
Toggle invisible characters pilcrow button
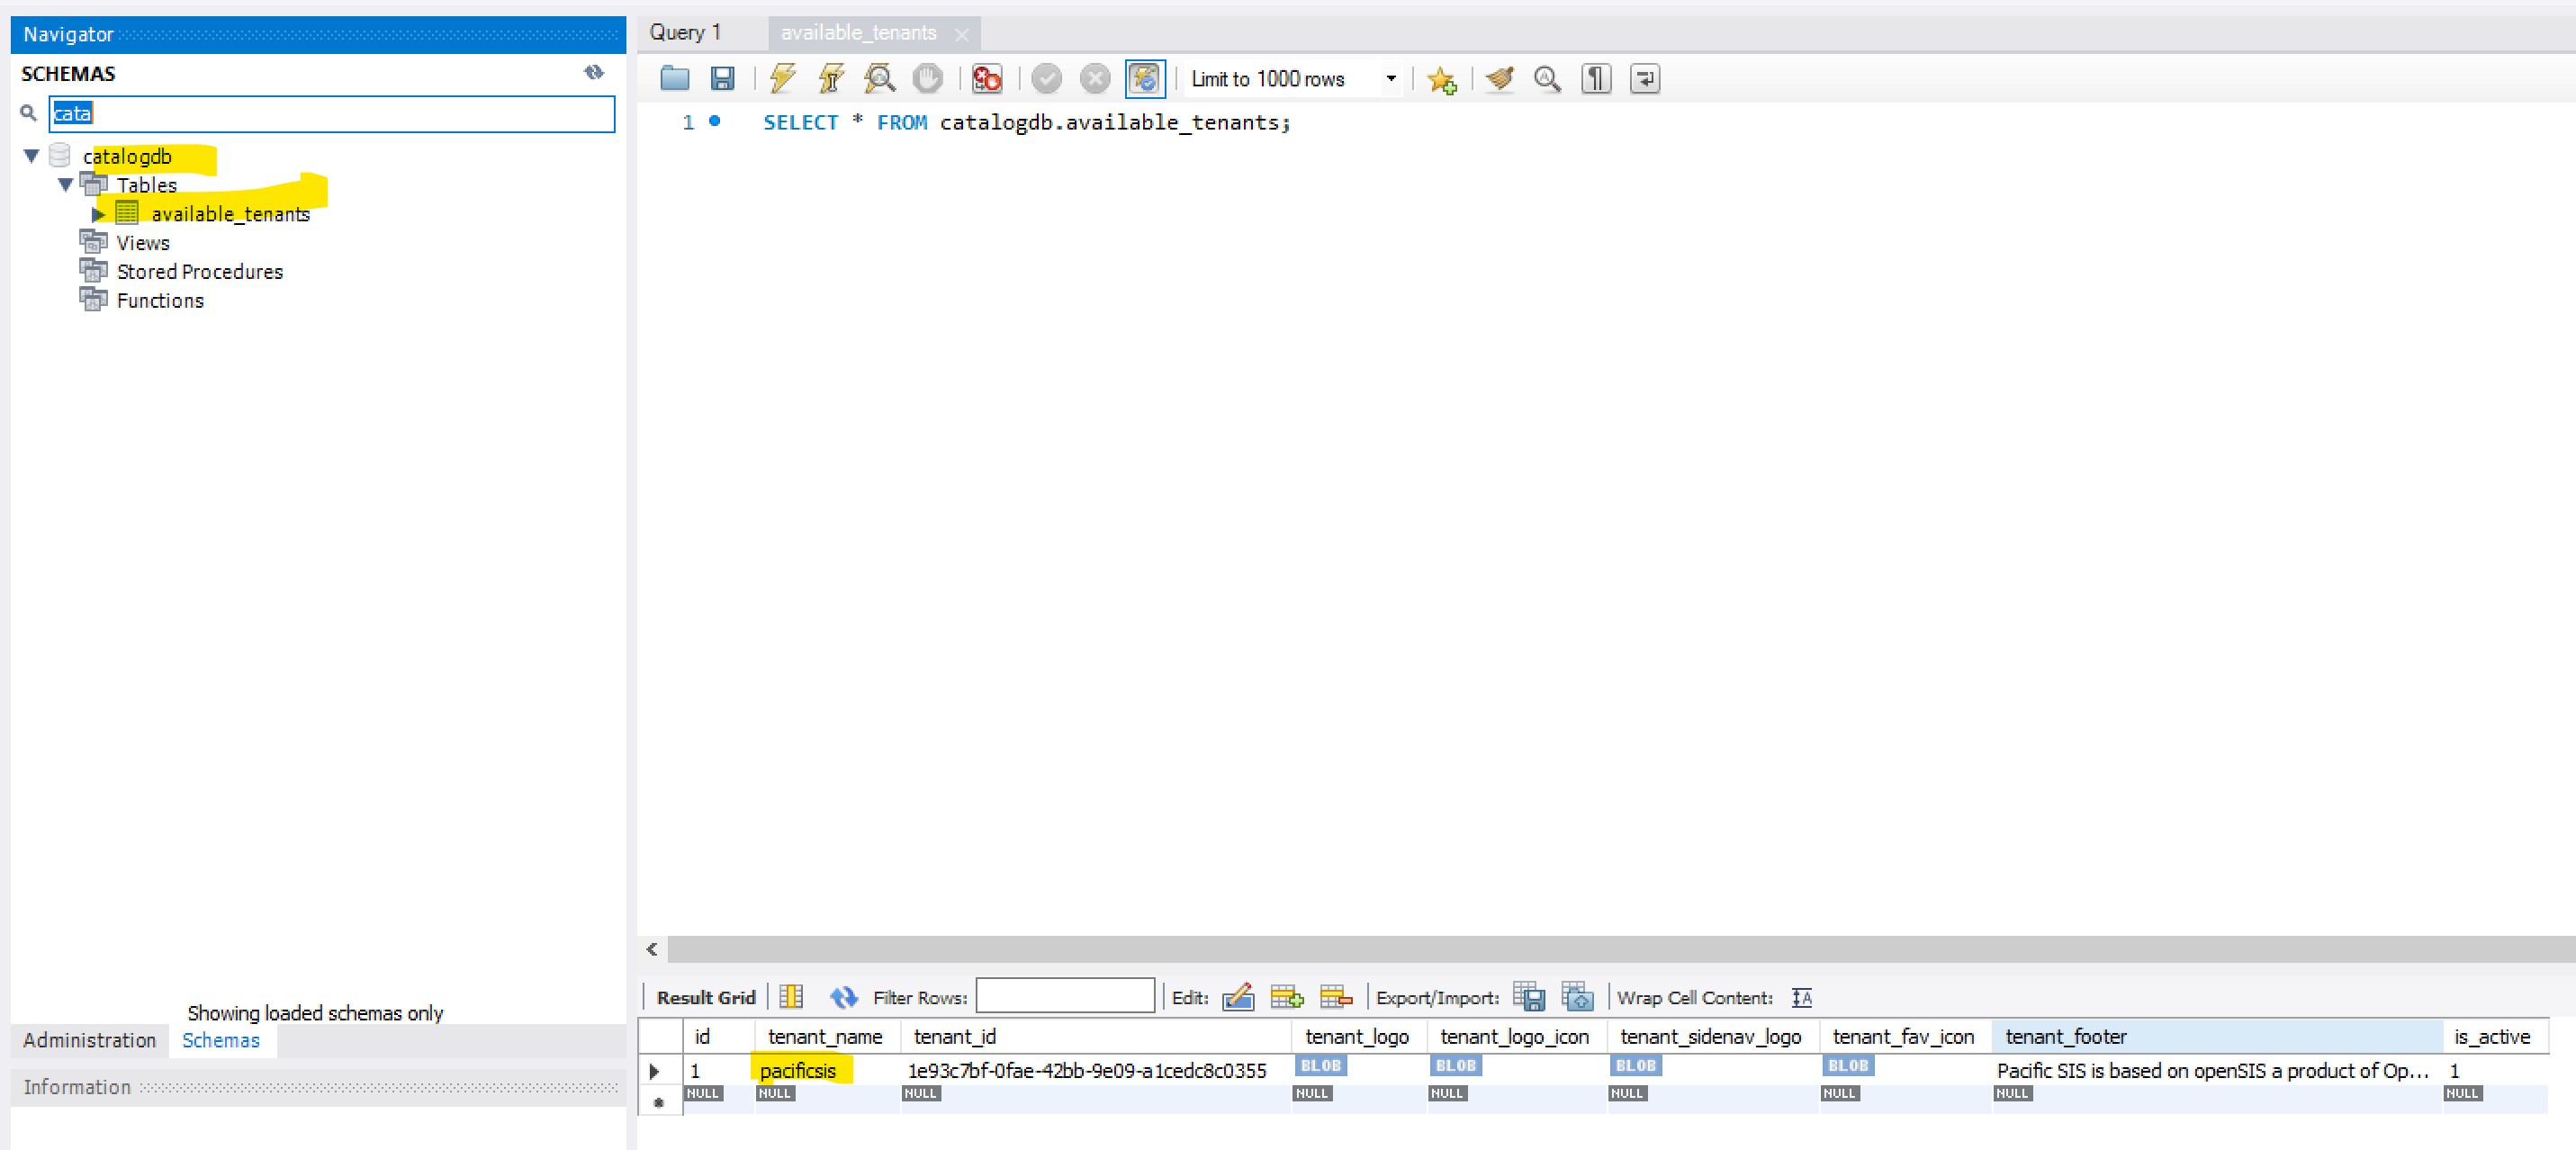coord(1596,78)
